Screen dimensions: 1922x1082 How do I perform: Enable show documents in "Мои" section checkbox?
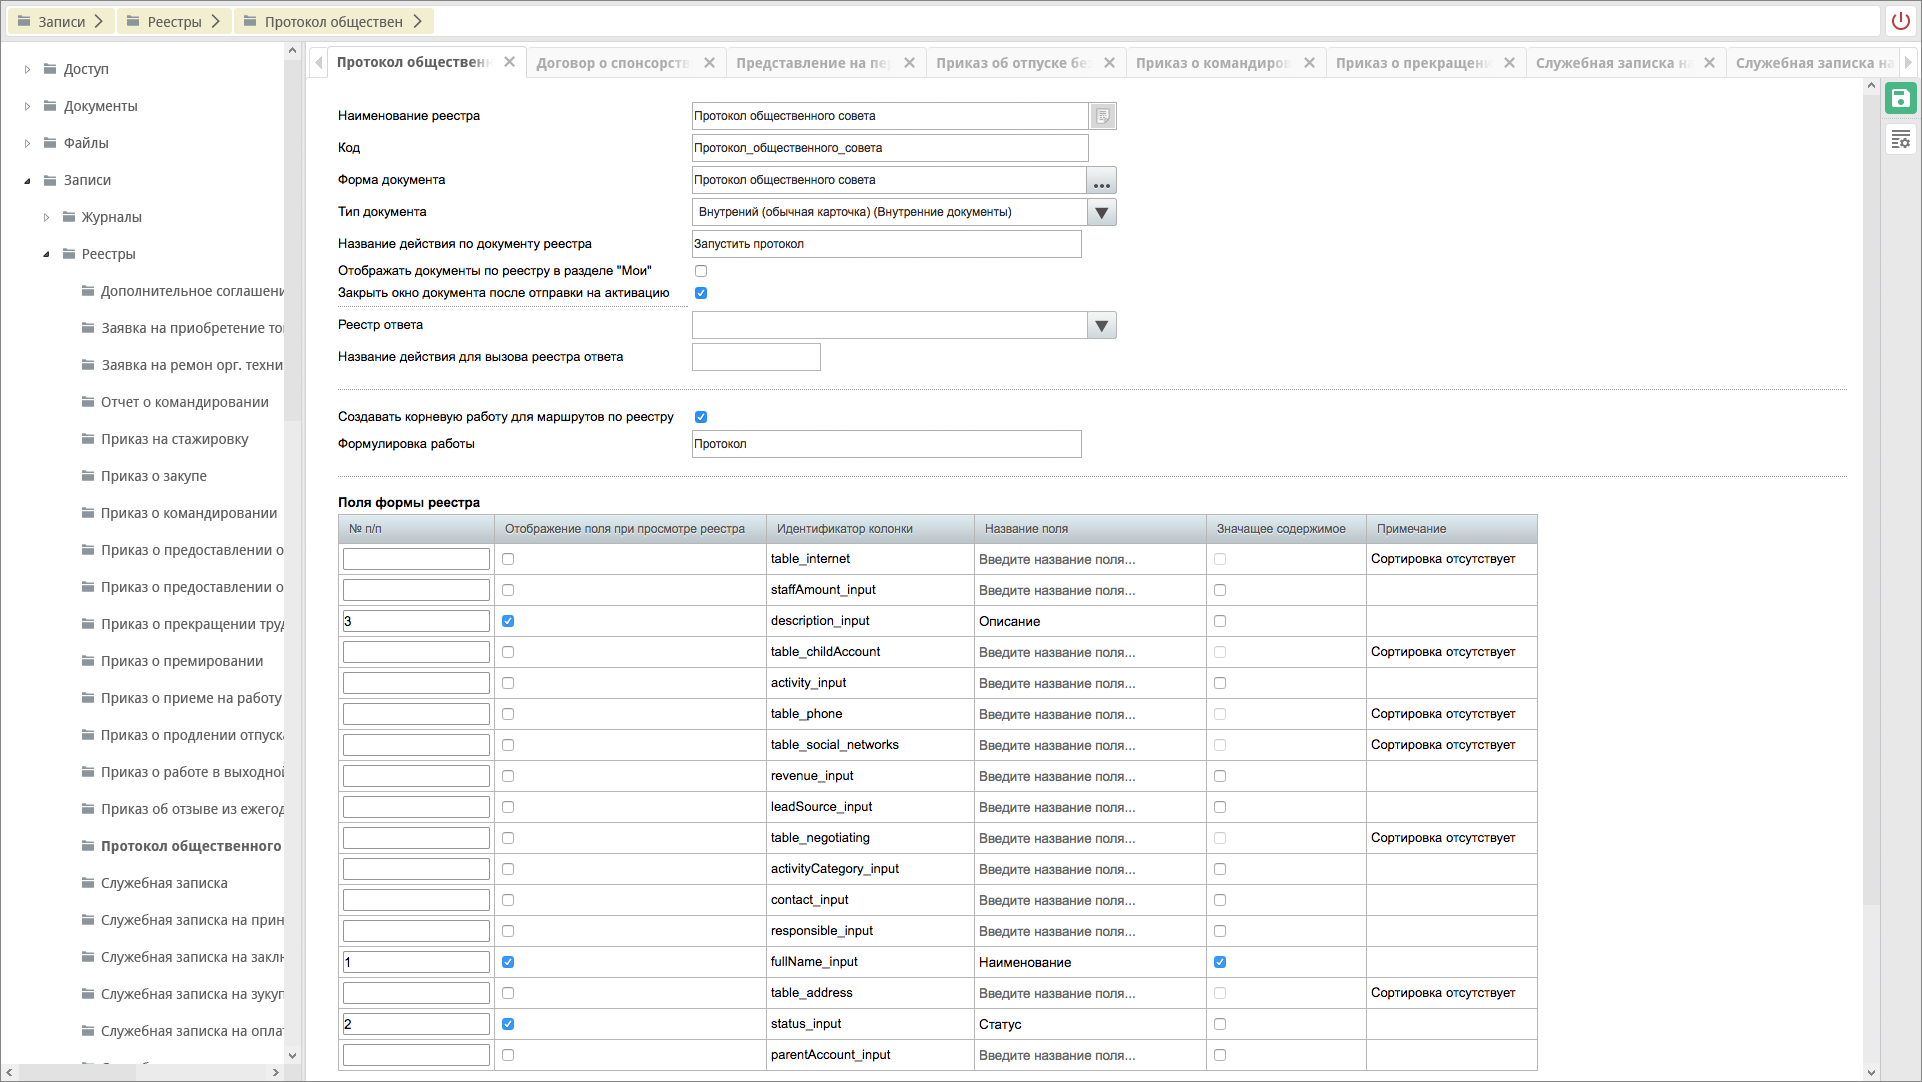(x=701, y=271)
